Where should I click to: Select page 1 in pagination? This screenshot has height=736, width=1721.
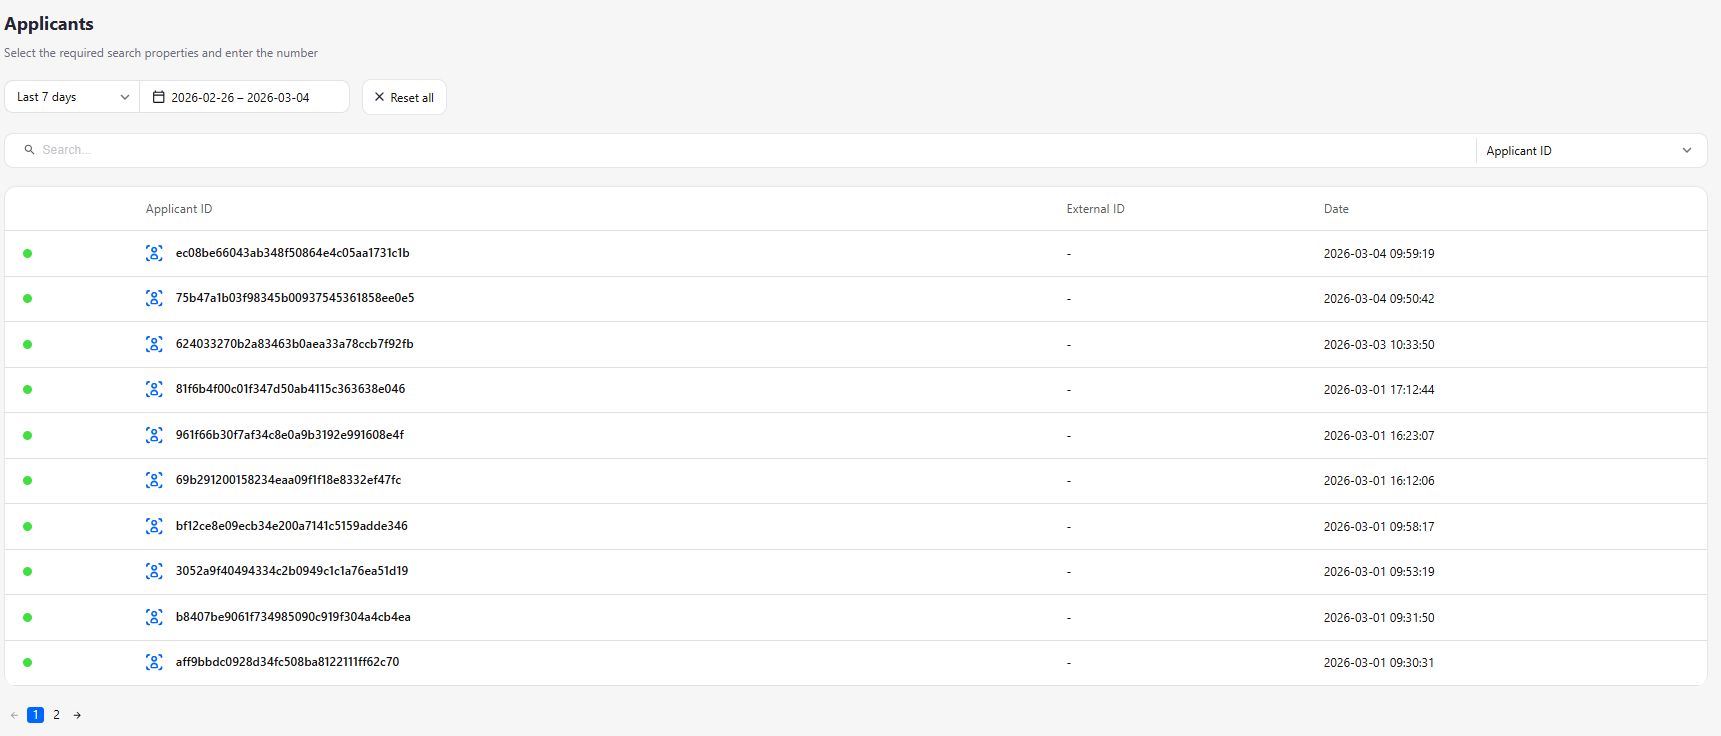[35, 715]
